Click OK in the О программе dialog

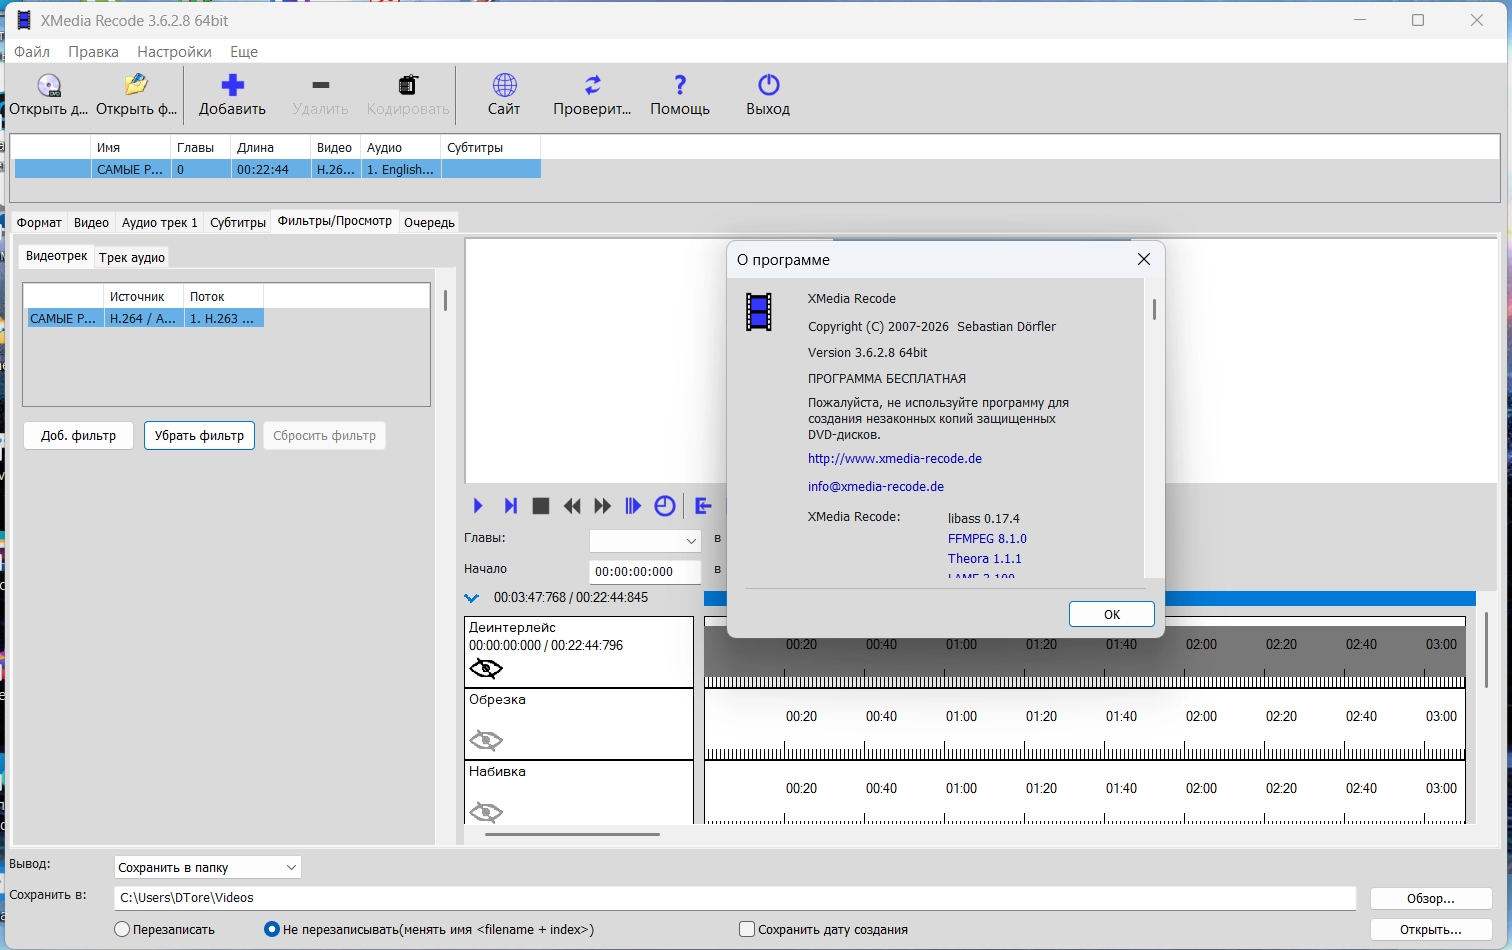coord(1111,614)
